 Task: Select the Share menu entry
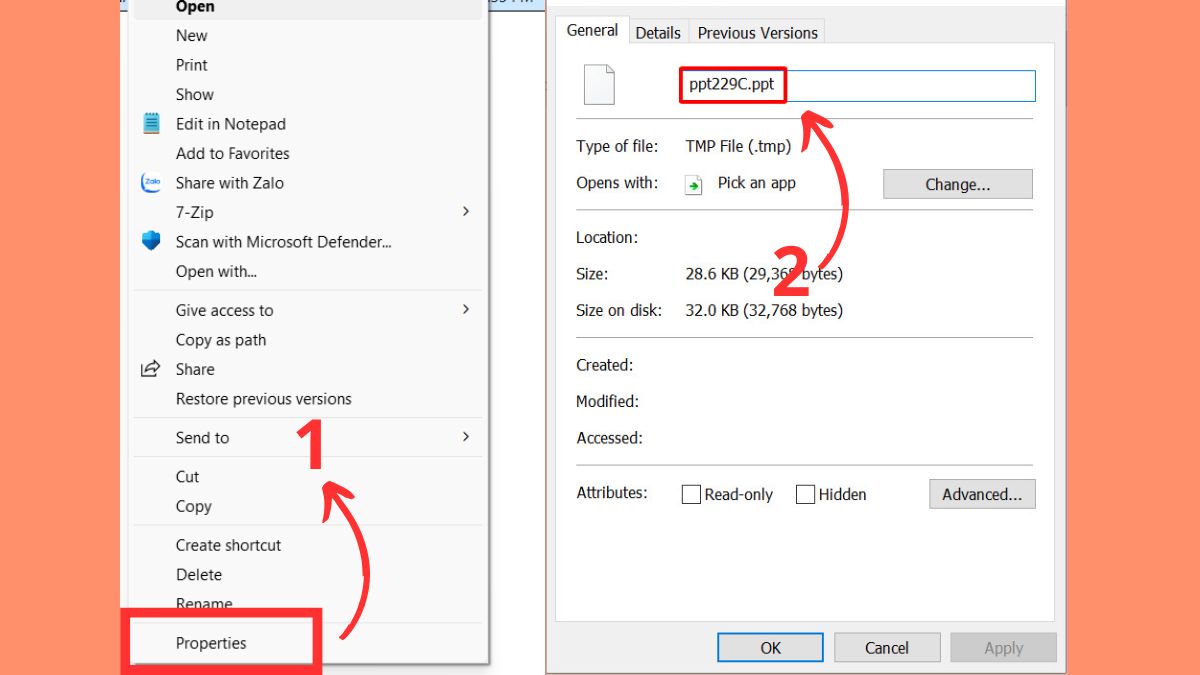[195, 369]
